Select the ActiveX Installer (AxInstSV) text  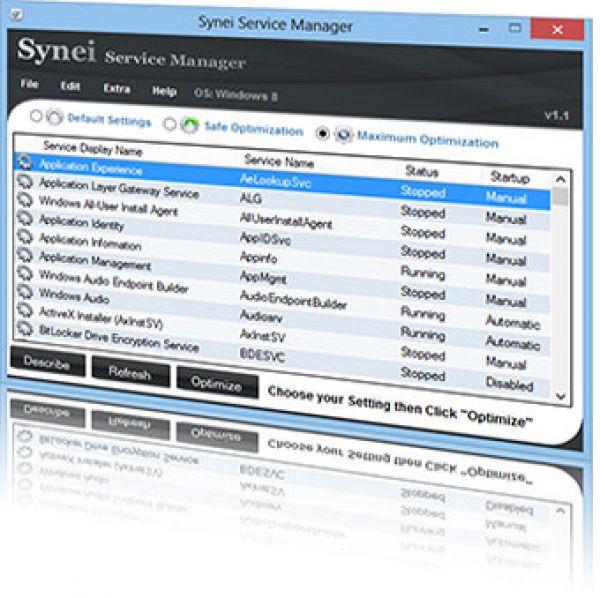click(x=101, y=318)
